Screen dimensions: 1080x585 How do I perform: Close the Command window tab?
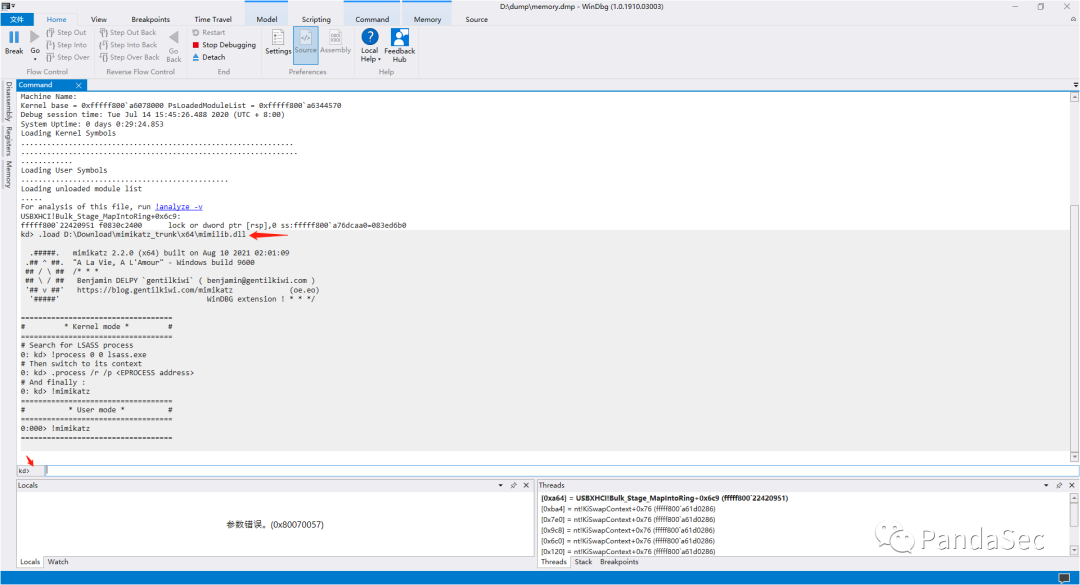tap(79, 85)
